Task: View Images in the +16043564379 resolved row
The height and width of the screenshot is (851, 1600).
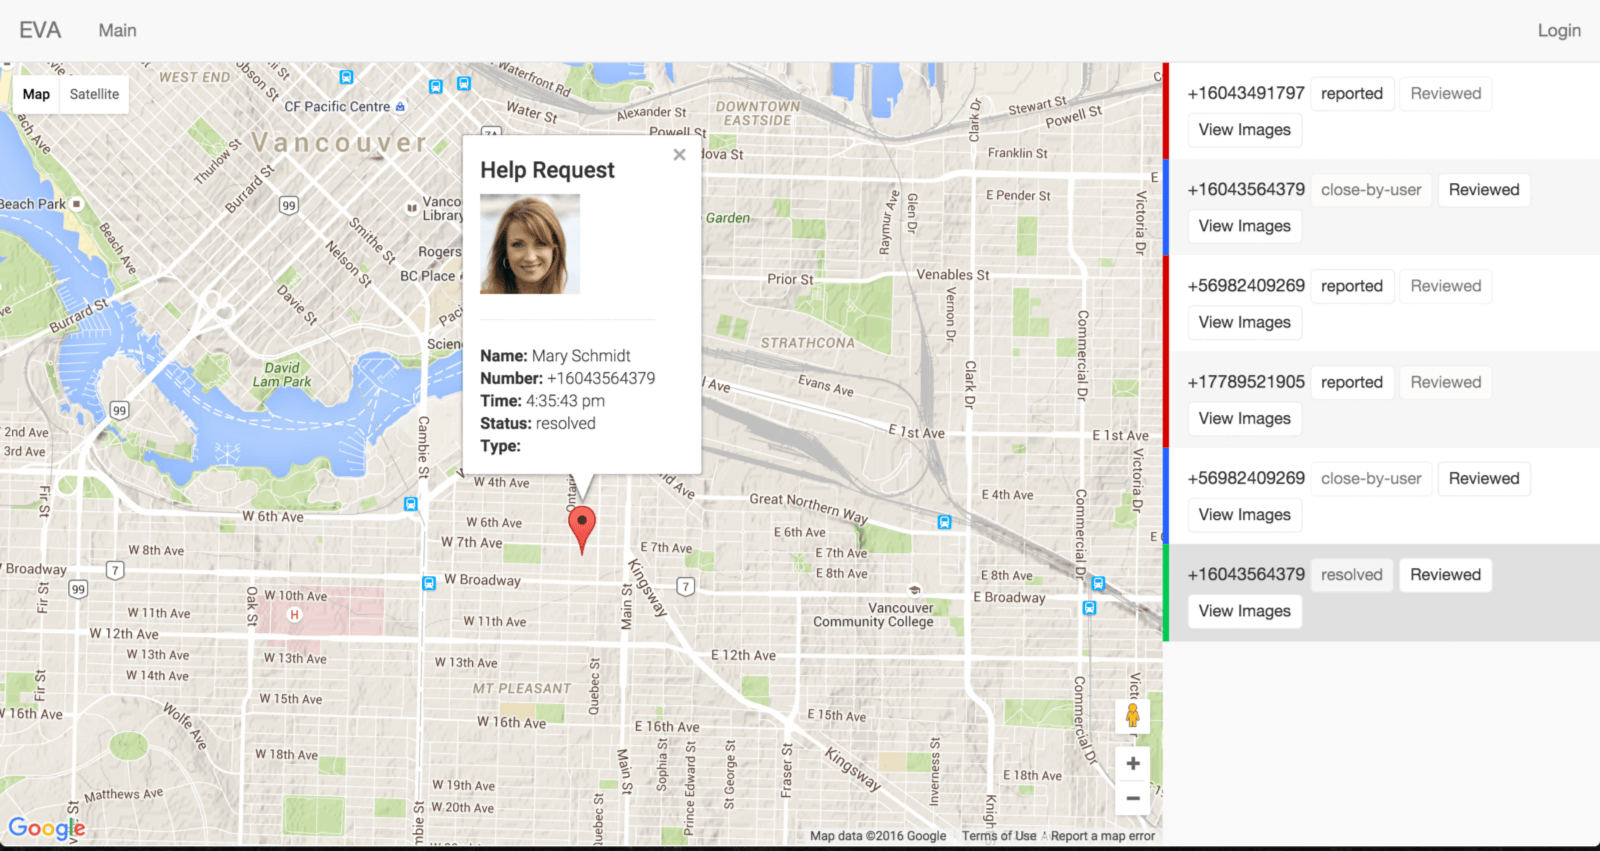Action: click(x=1244, y=611)
